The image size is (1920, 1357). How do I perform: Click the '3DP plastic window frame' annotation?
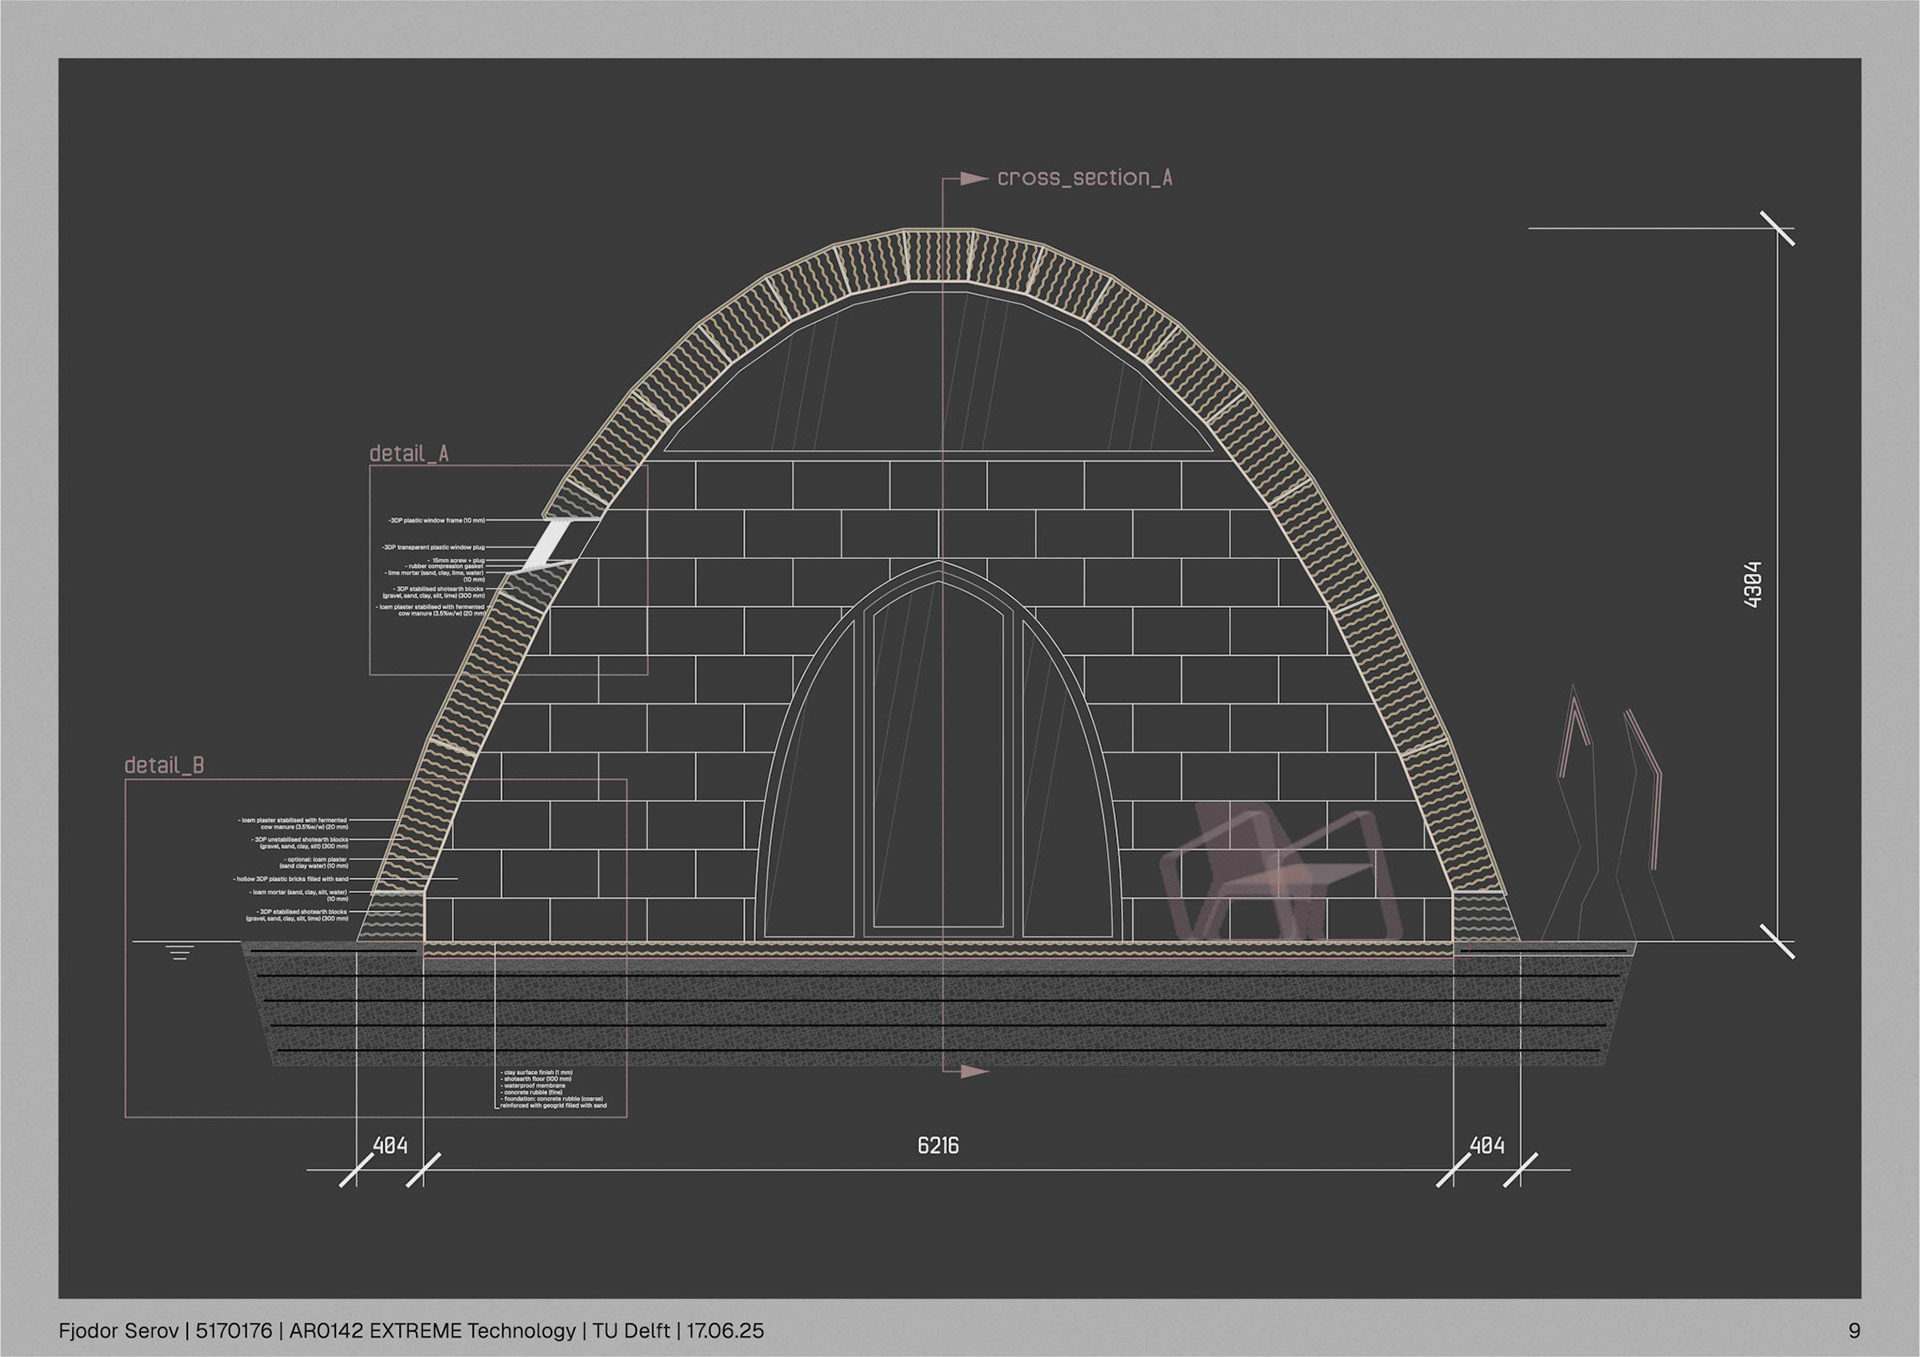coord(436,521)
